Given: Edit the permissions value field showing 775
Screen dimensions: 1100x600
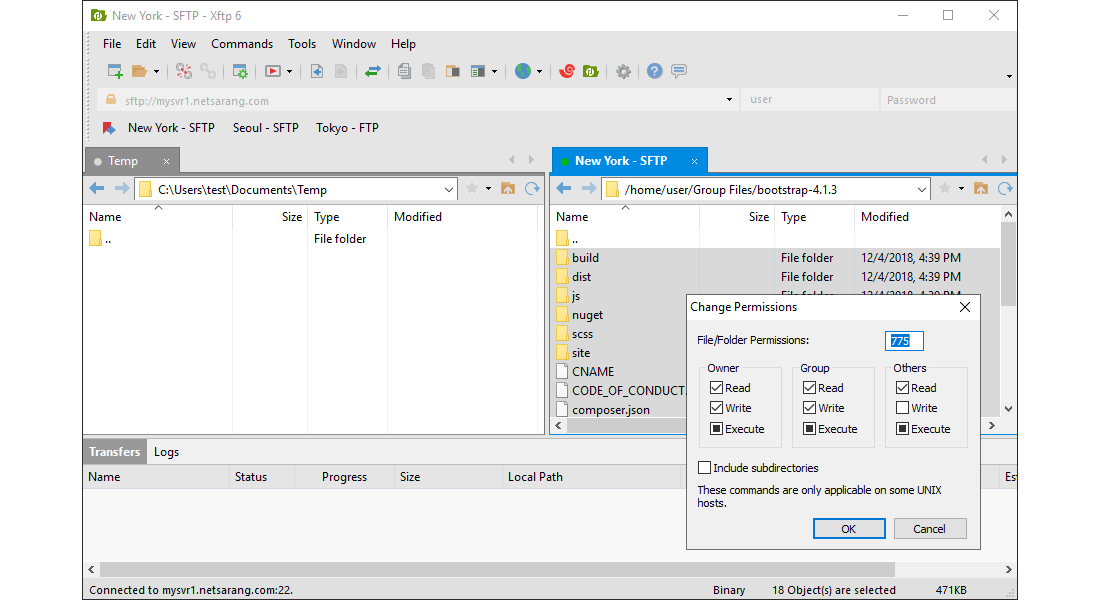Looking at the screenshot, I should 904,340.
